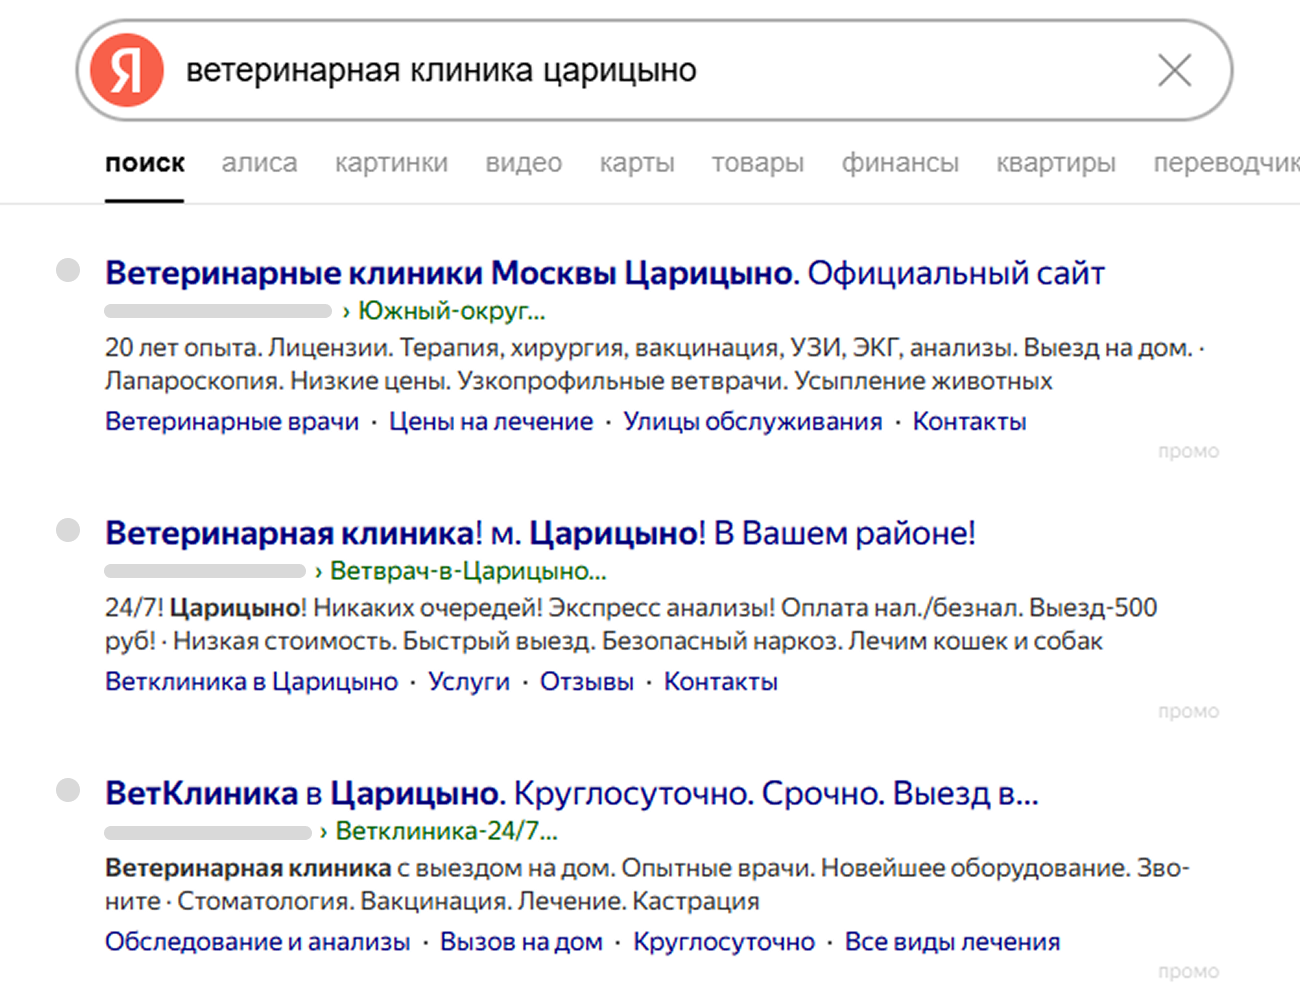Open the 'Круглосуточно' sitelink
The image size is (1300, 1000).
pos(724,942)
